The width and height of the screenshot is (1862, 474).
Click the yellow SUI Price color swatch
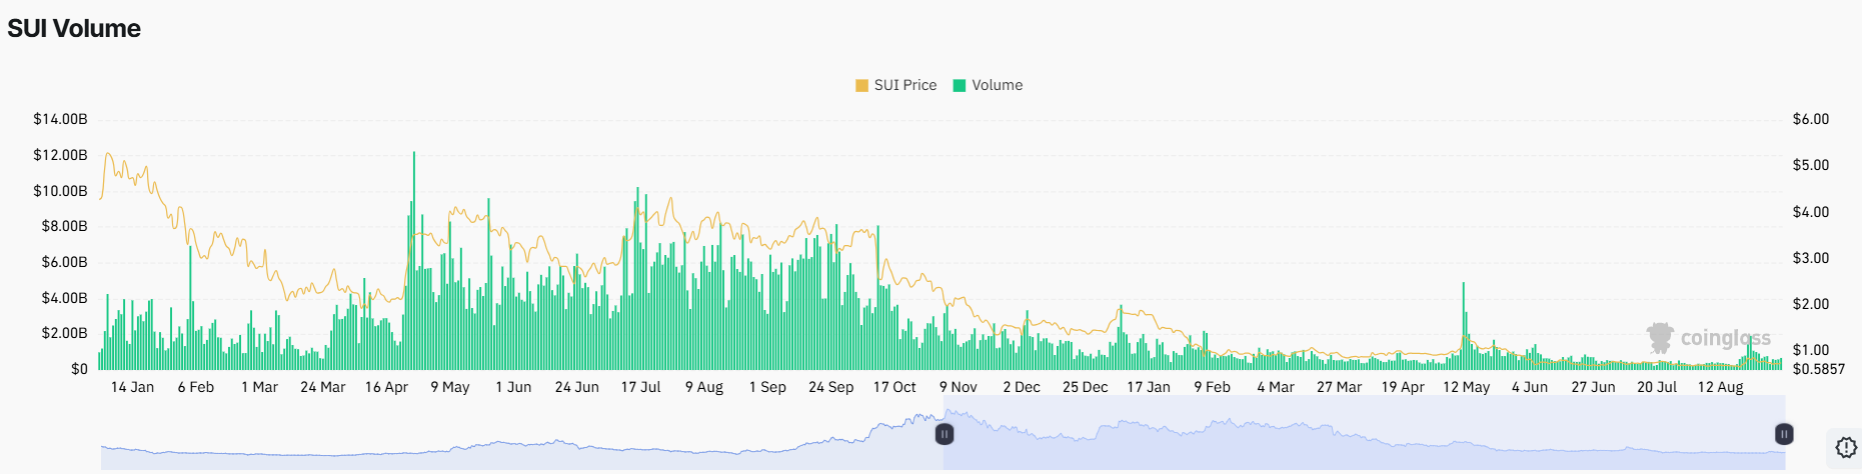[x=862, y=85]
